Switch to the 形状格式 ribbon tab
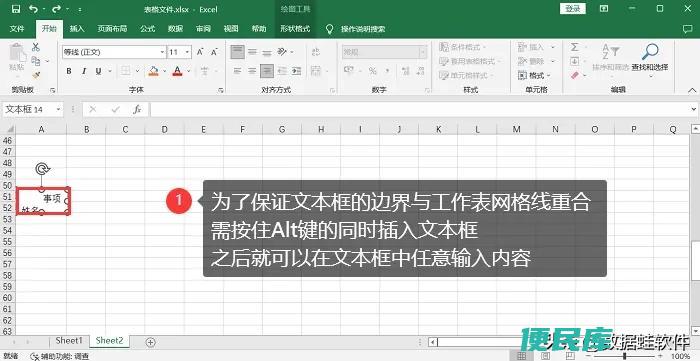The width and height of the screenshot is (700, 361). coord(295,29)
